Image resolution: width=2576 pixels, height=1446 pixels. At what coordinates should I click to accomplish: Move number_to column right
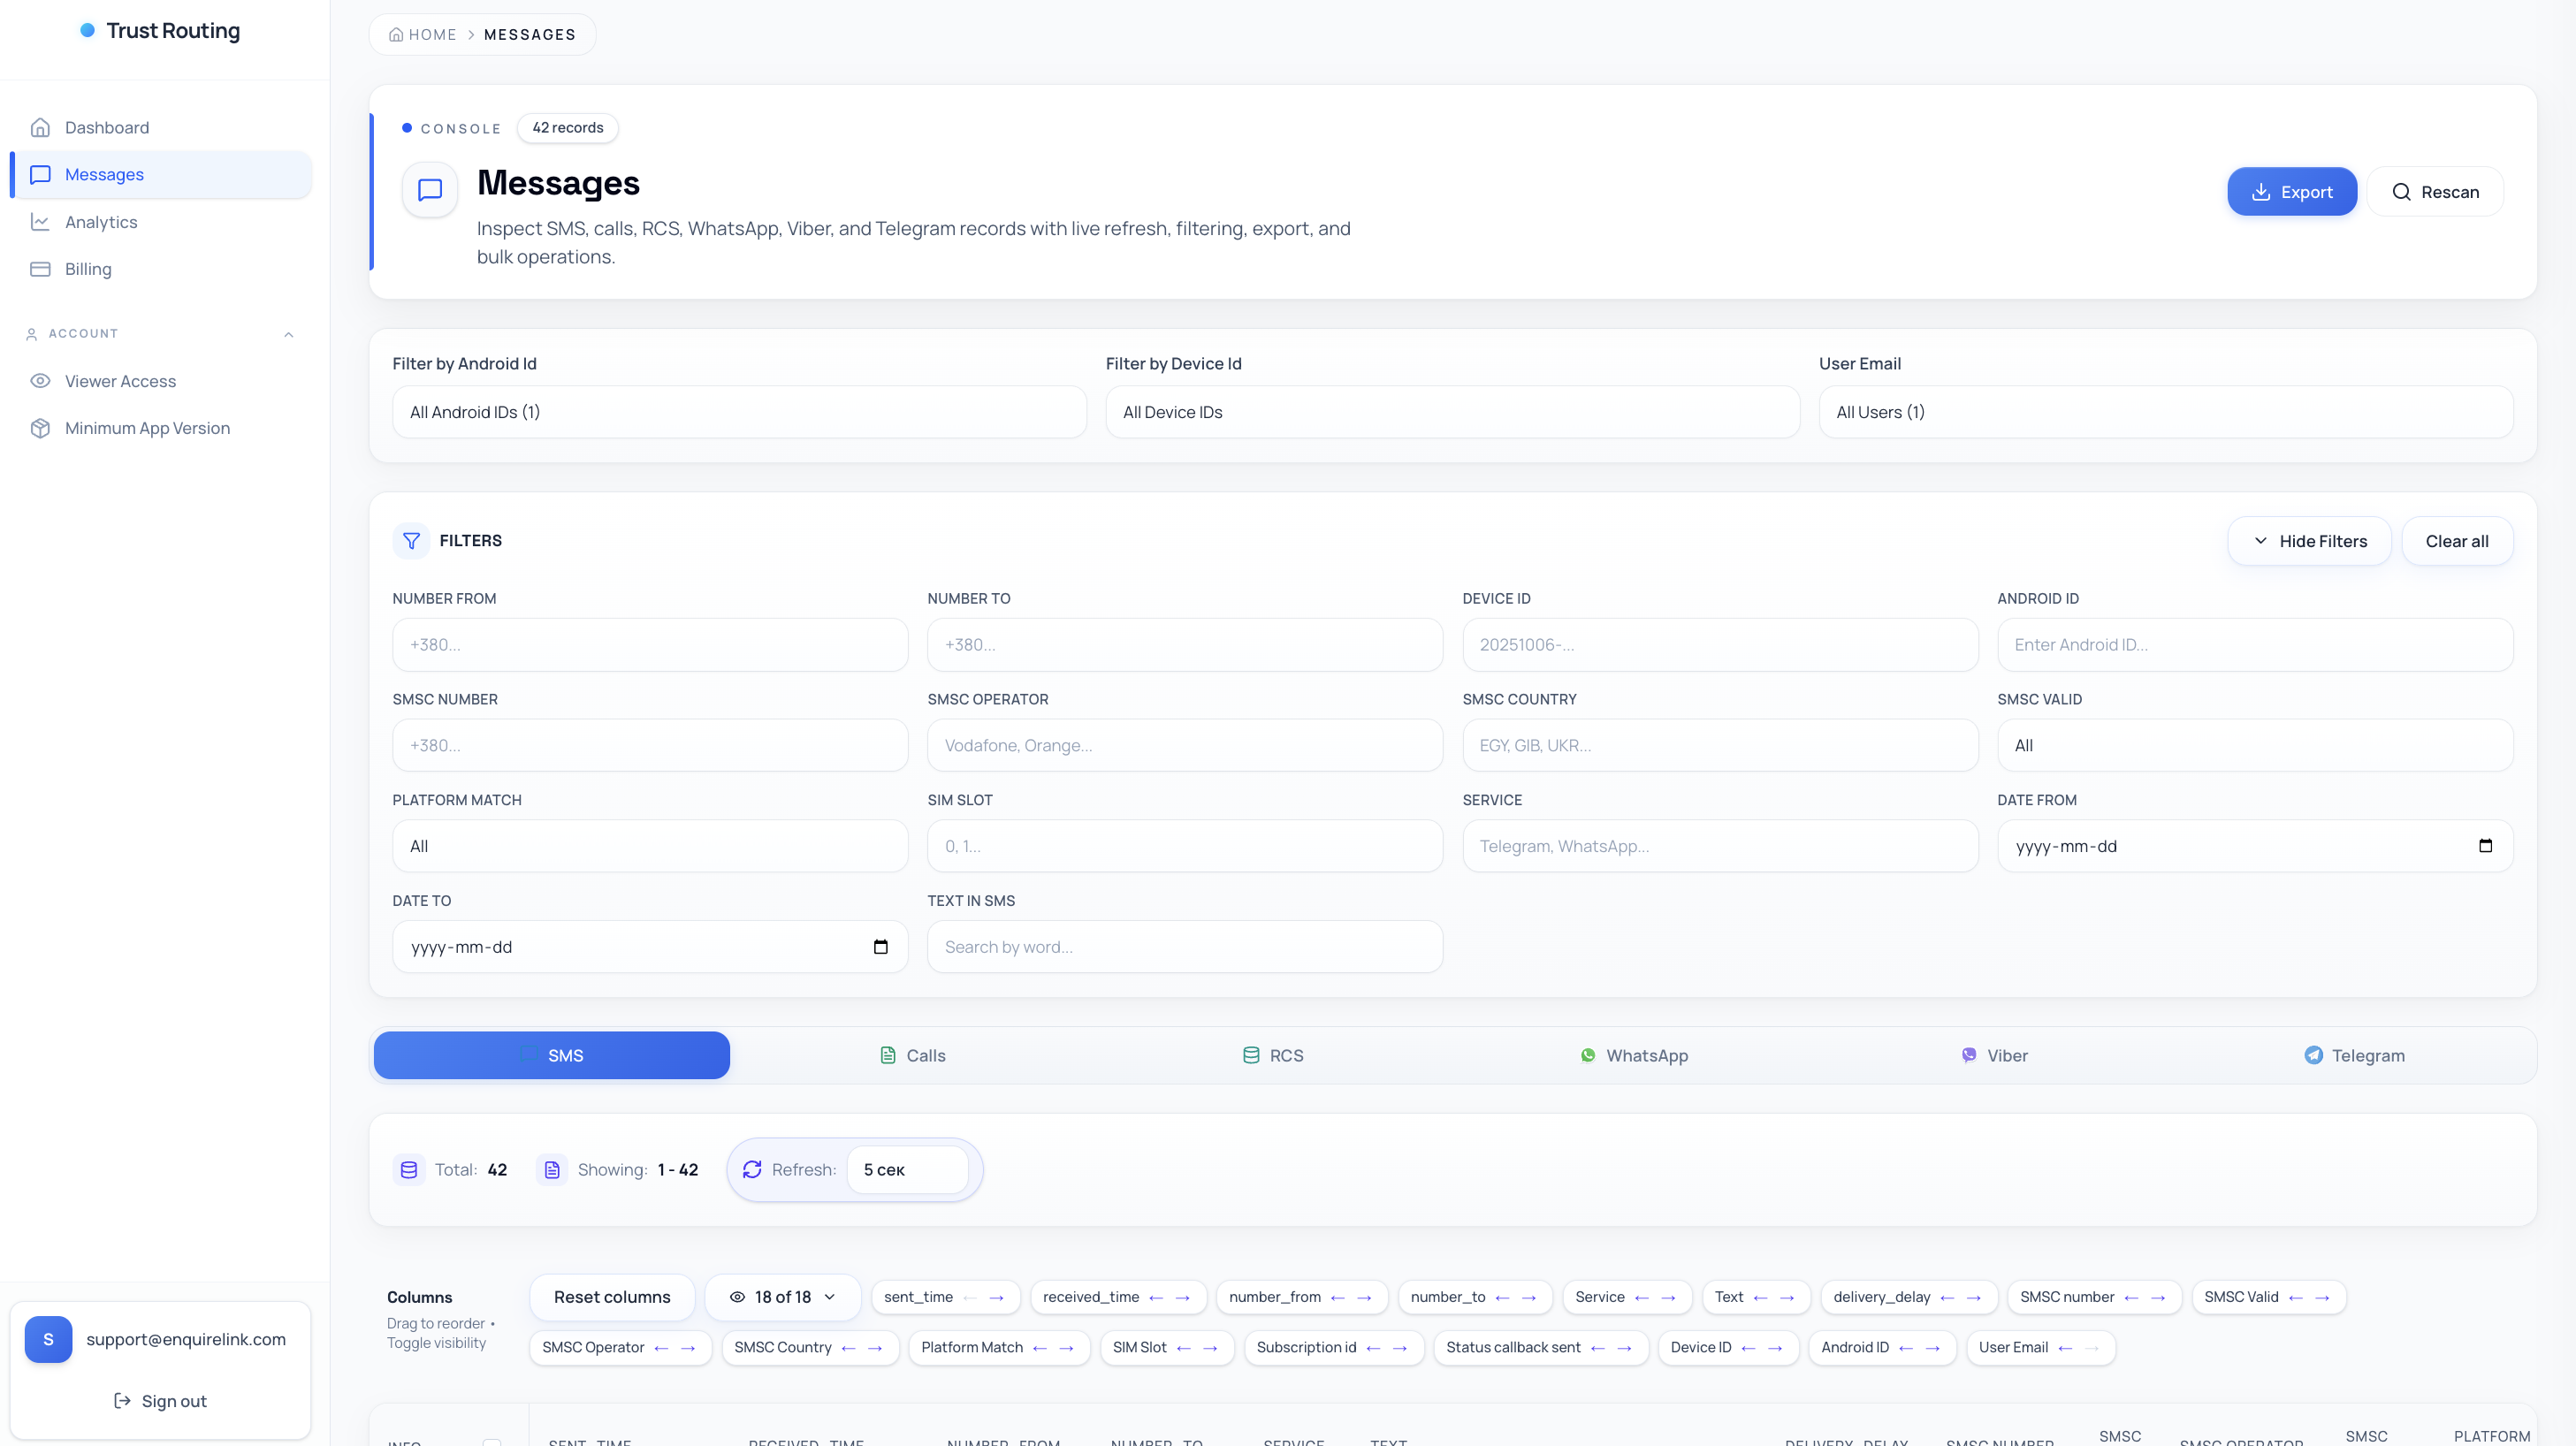click(1529, 1297)
